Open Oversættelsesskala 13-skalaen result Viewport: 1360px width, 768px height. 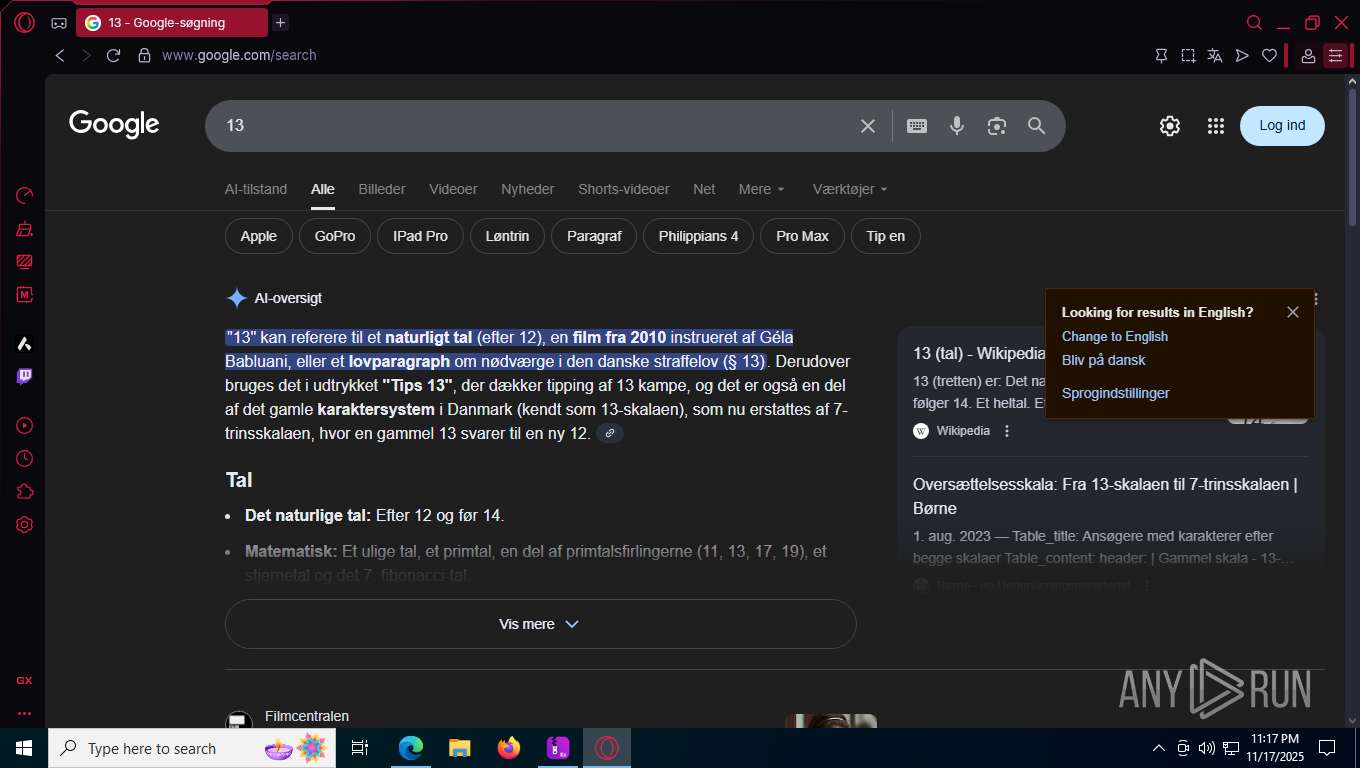(x=1105, y=496)
